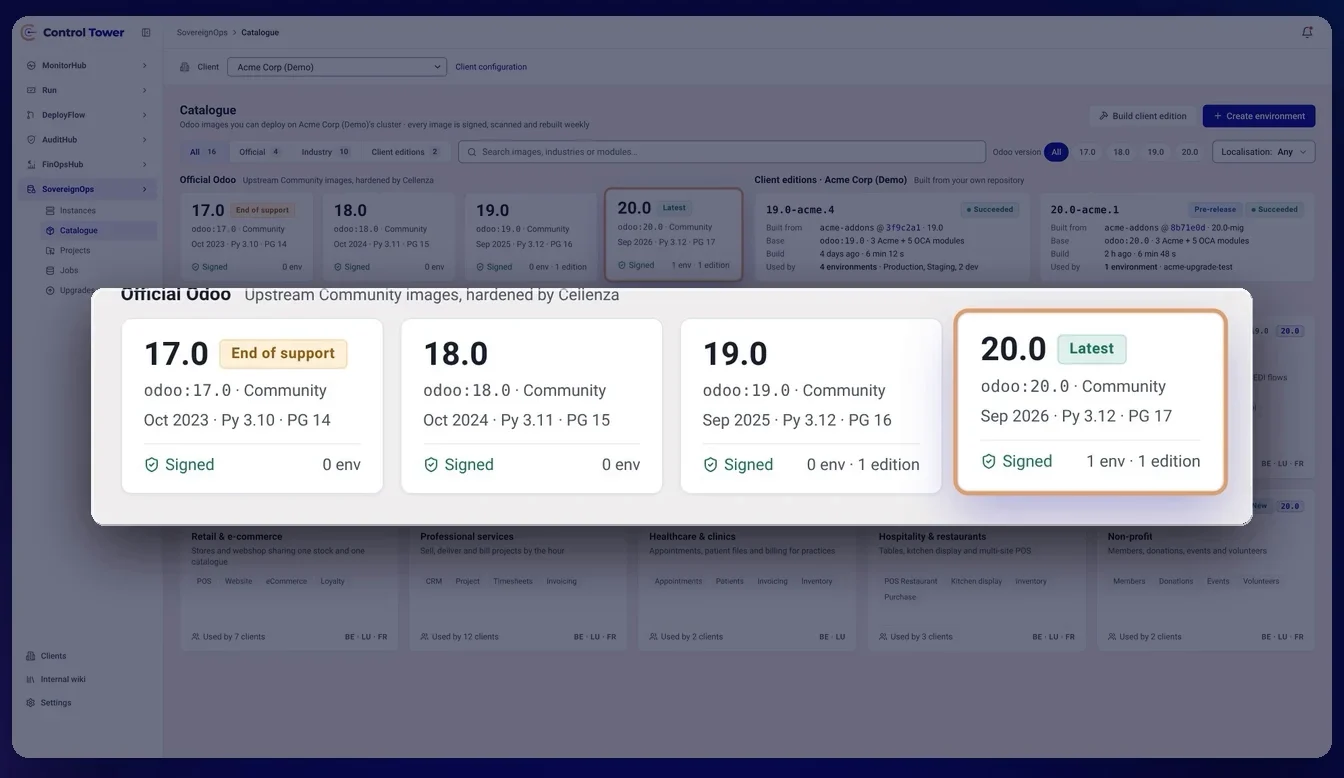Click the Instances server icon
Image resolution: width=1344 pixels, height=778 pixels.
(x=50, y=211)
